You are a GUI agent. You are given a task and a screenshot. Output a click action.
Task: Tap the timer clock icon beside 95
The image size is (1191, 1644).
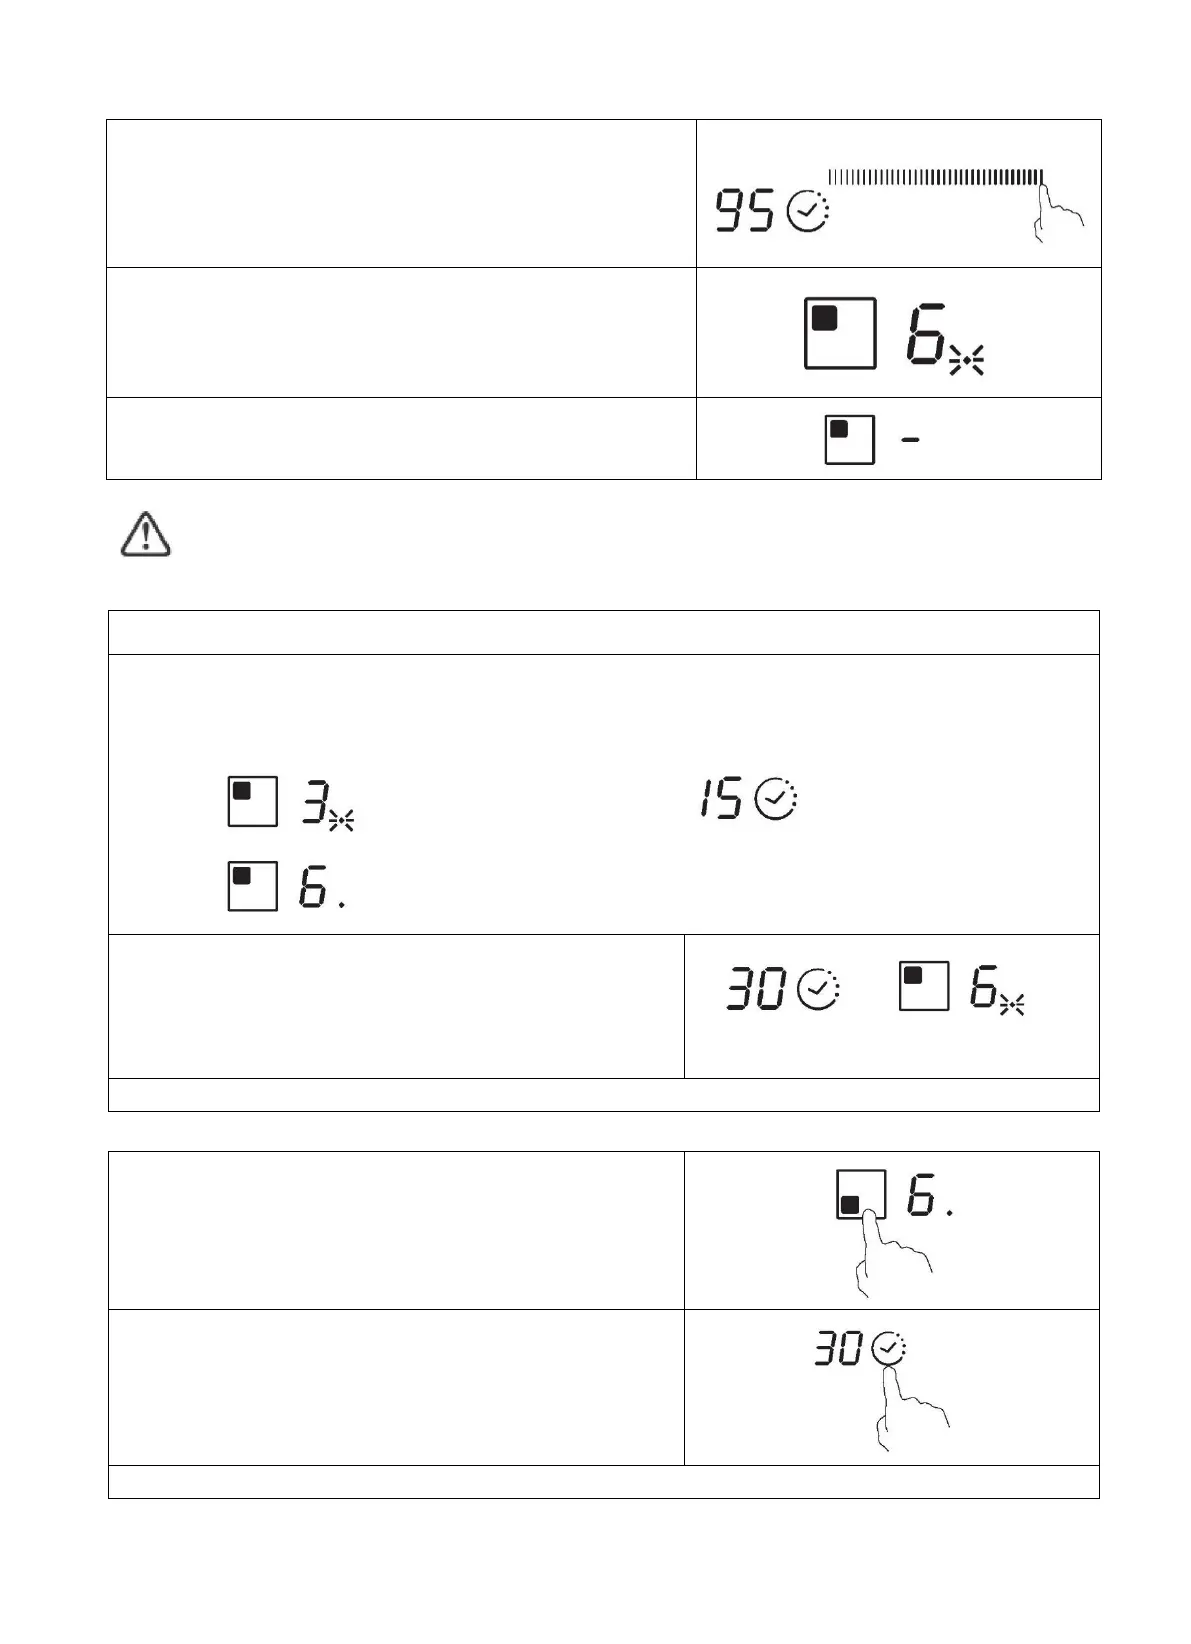808,214
